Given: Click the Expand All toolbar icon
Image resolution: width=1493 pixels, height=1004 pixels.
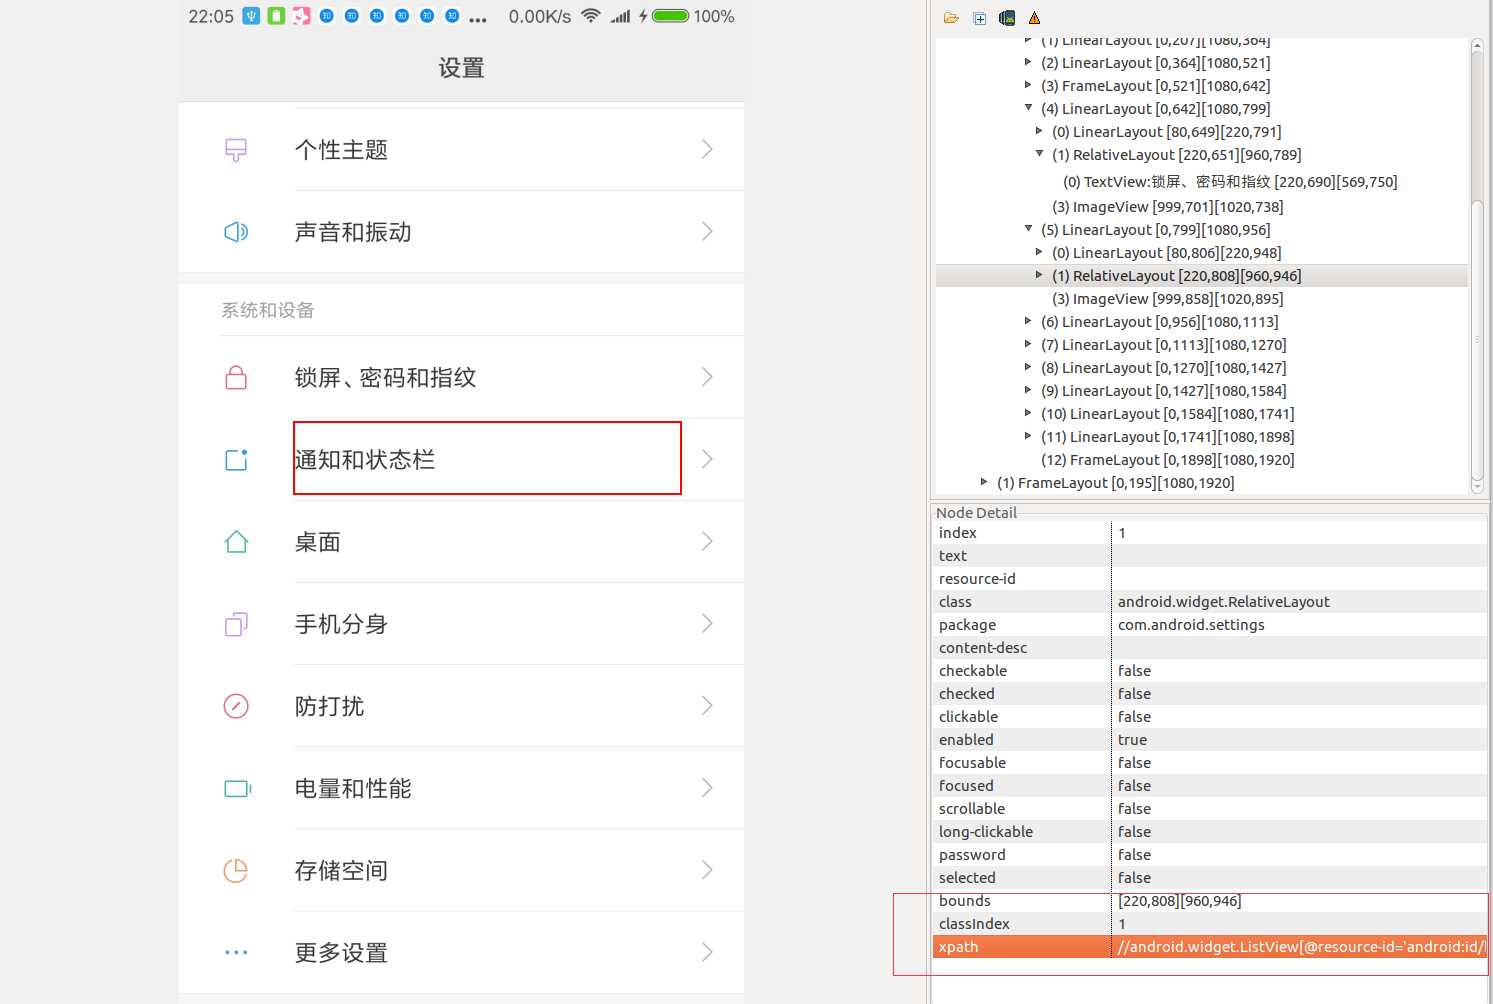Looking at the screenshot, I should tap(979, 18).
